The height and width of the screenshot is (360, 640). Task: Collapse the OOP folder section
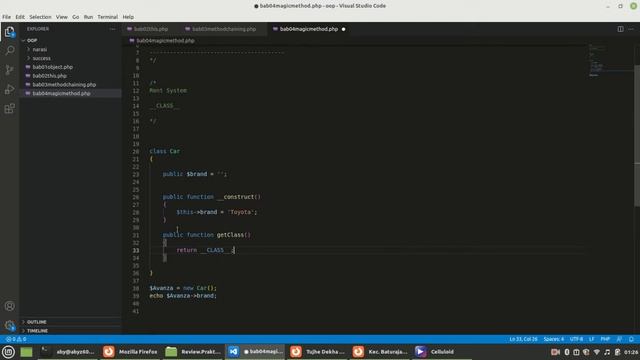pos(32,40)
